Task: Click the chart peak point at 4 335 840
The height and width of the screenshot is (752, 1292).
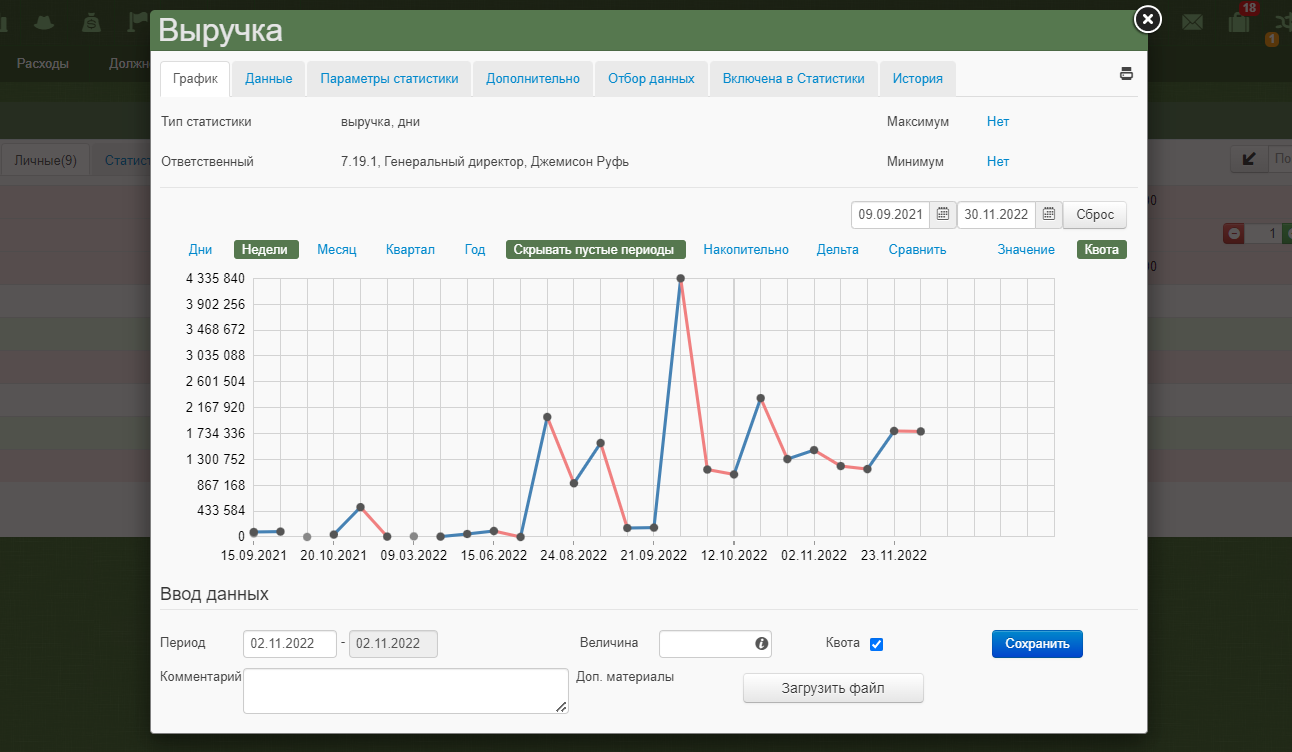Action: pyautogui.click(x=680, y=278)
